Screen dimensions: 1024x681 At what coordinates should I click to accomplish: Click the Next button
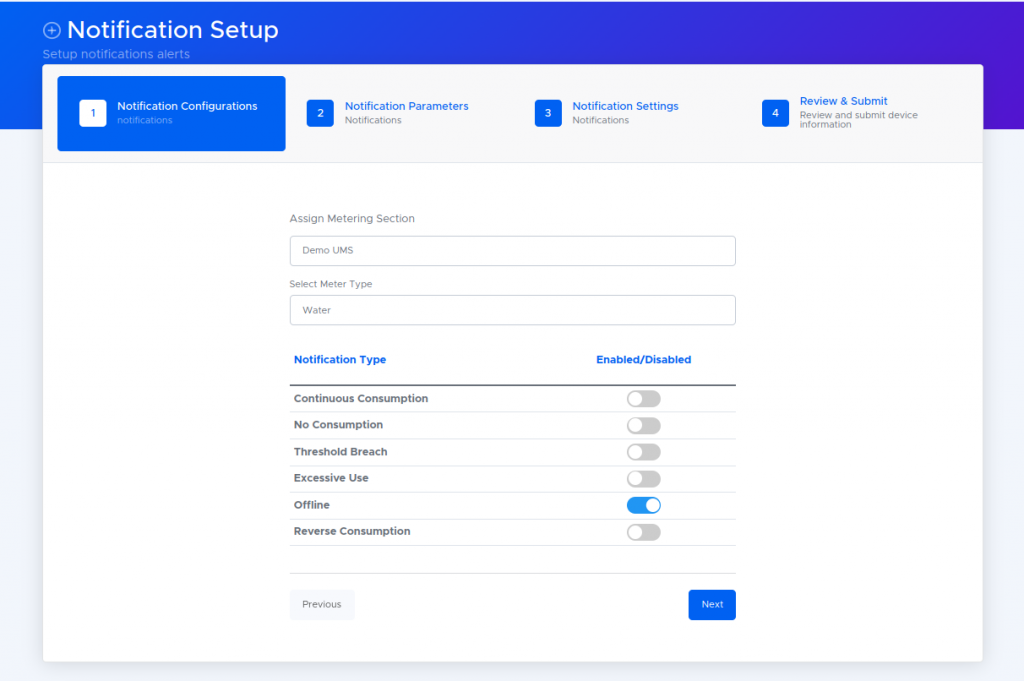click(711, 604)
